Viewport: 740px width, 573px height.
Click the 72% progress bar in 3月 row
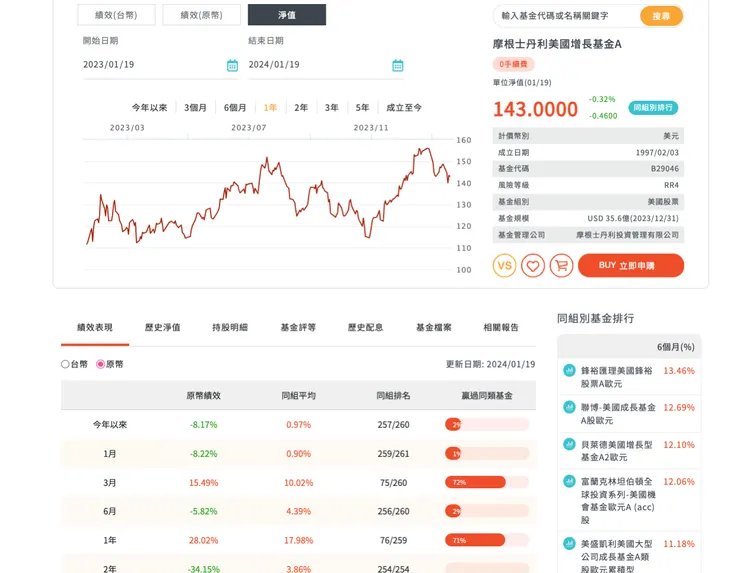(487, 482)
